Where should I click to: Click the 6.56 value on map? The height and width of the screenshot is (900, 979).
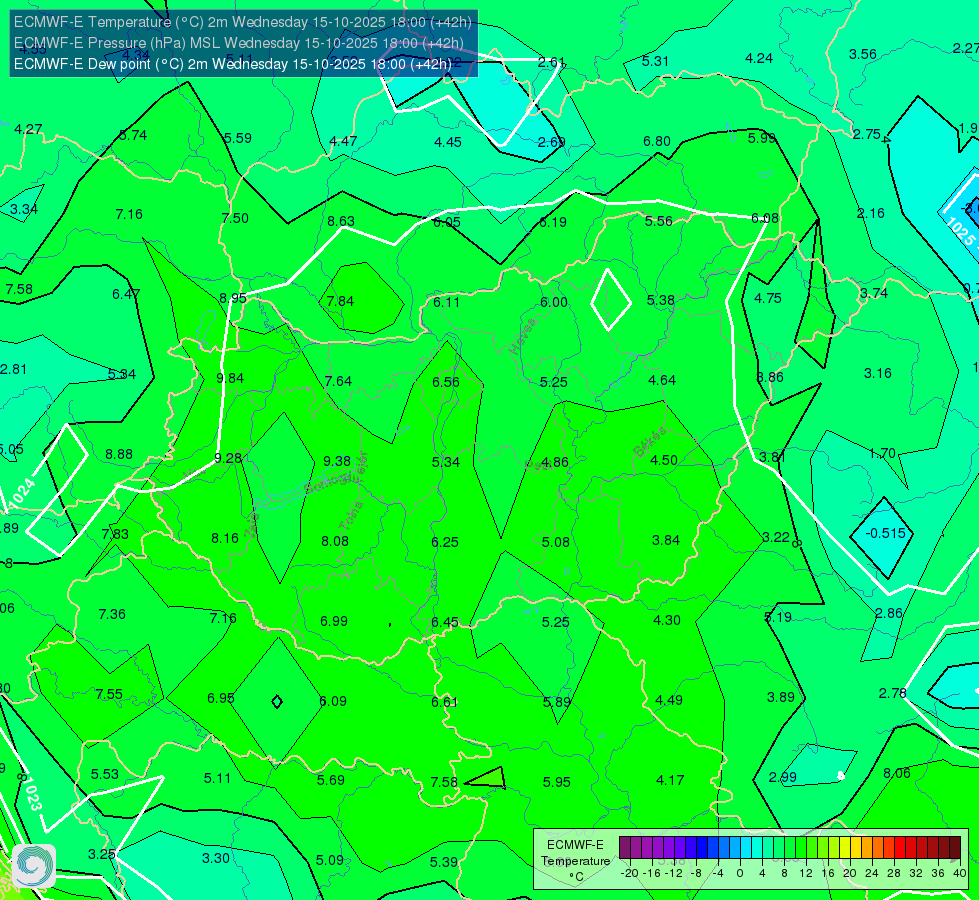(446, 382)
